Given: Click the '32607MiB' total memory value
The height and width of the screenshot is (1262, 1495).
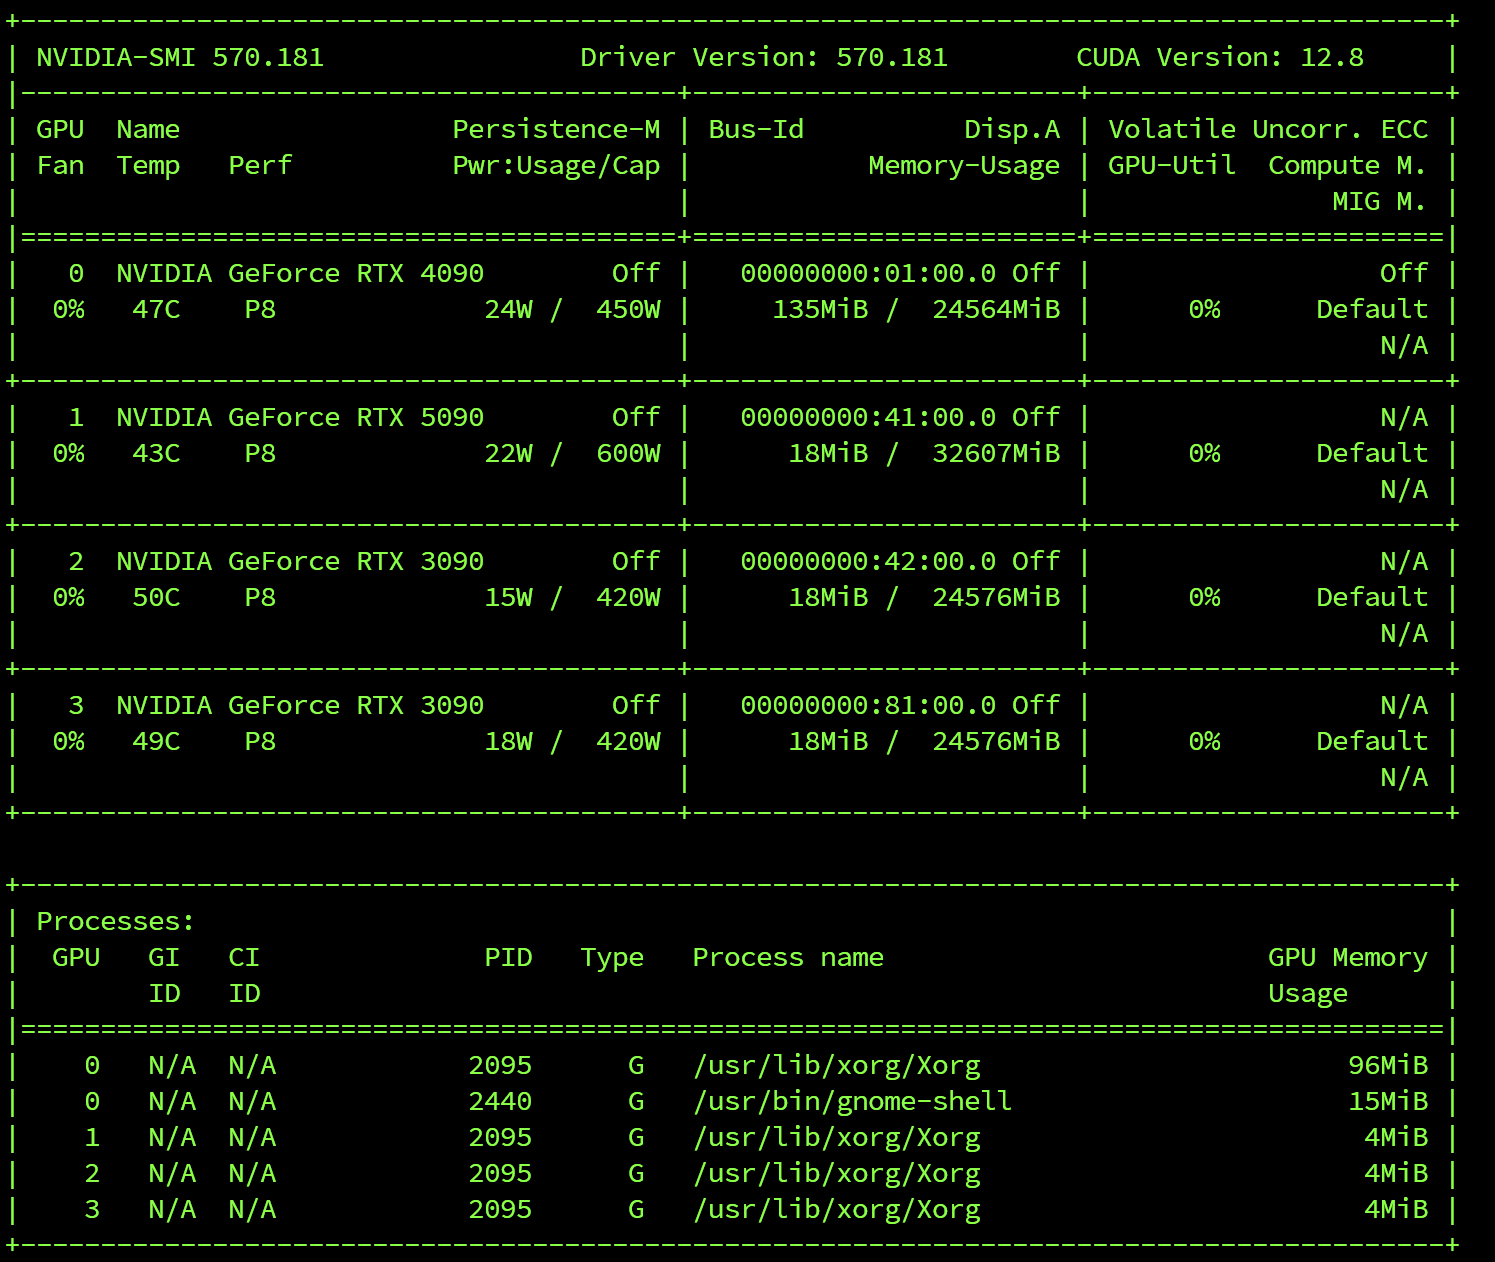Looking at the screenshot, I should 996,453.
